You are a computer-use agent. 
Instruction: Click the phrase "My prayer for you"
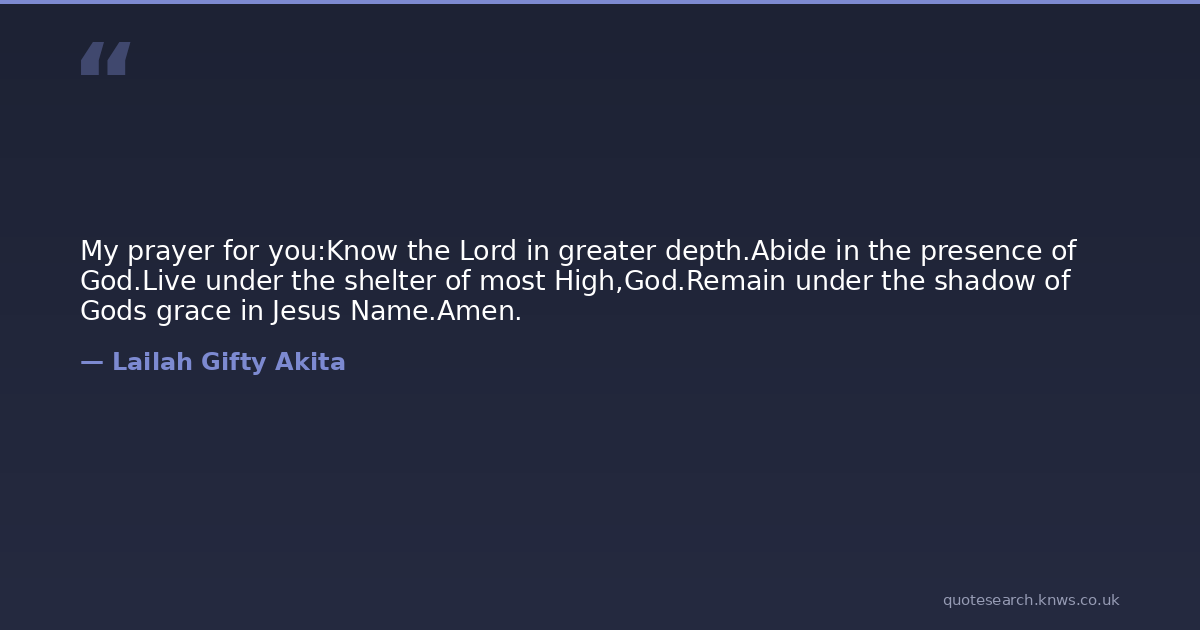(198, 252)
